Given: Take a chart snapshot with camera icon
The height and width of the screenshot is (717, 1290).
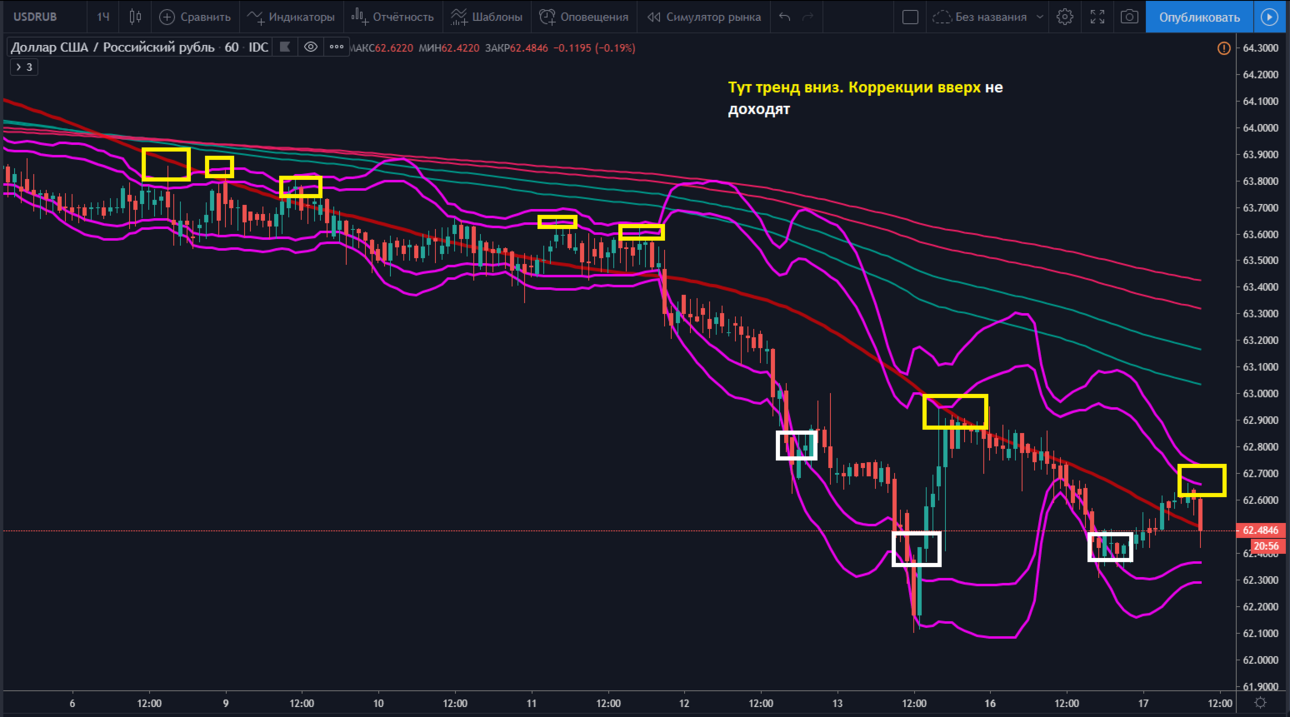Looking at the screenshot, I should pyautogui.click(x=1129, y=17).
